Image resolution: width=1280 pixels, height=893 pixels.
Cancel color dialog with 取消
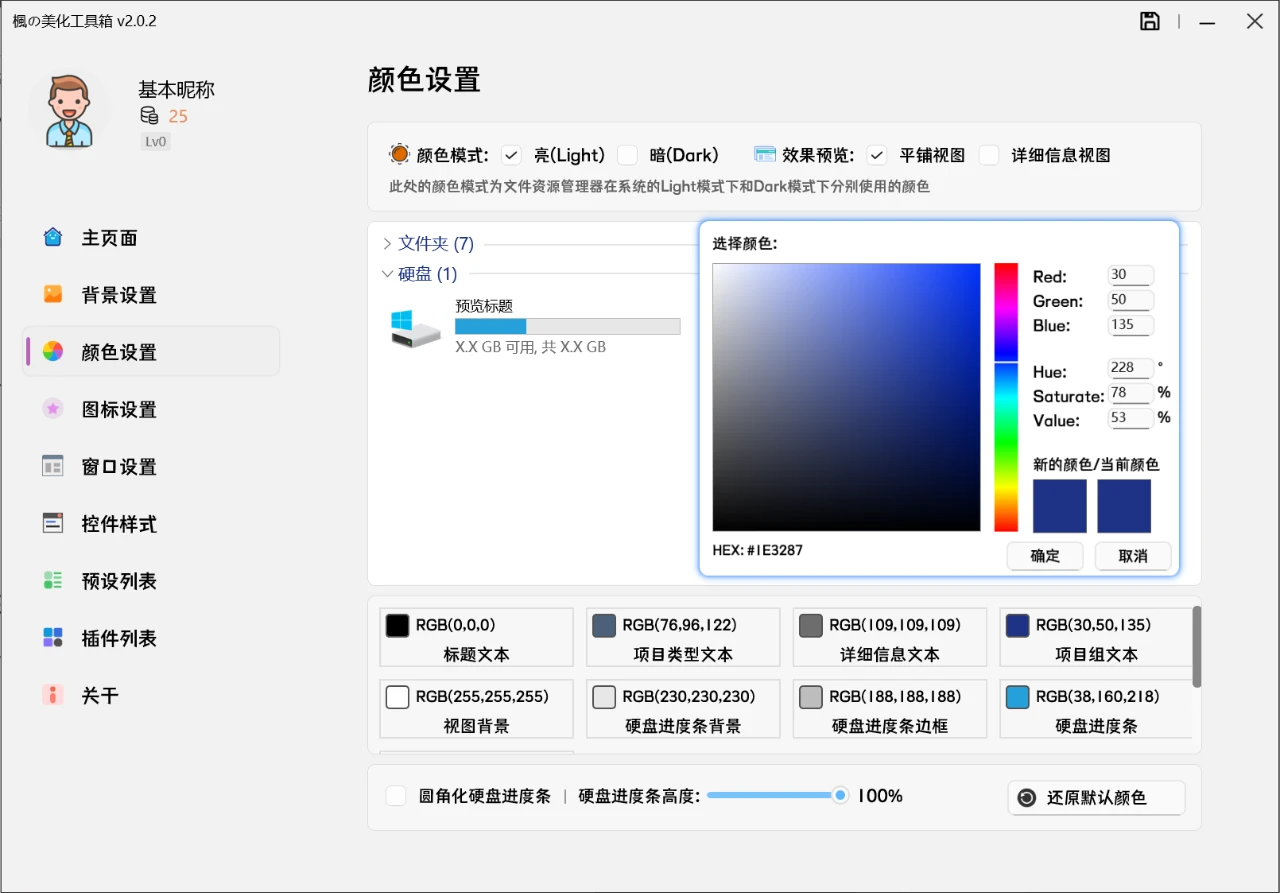point(1133,556)
